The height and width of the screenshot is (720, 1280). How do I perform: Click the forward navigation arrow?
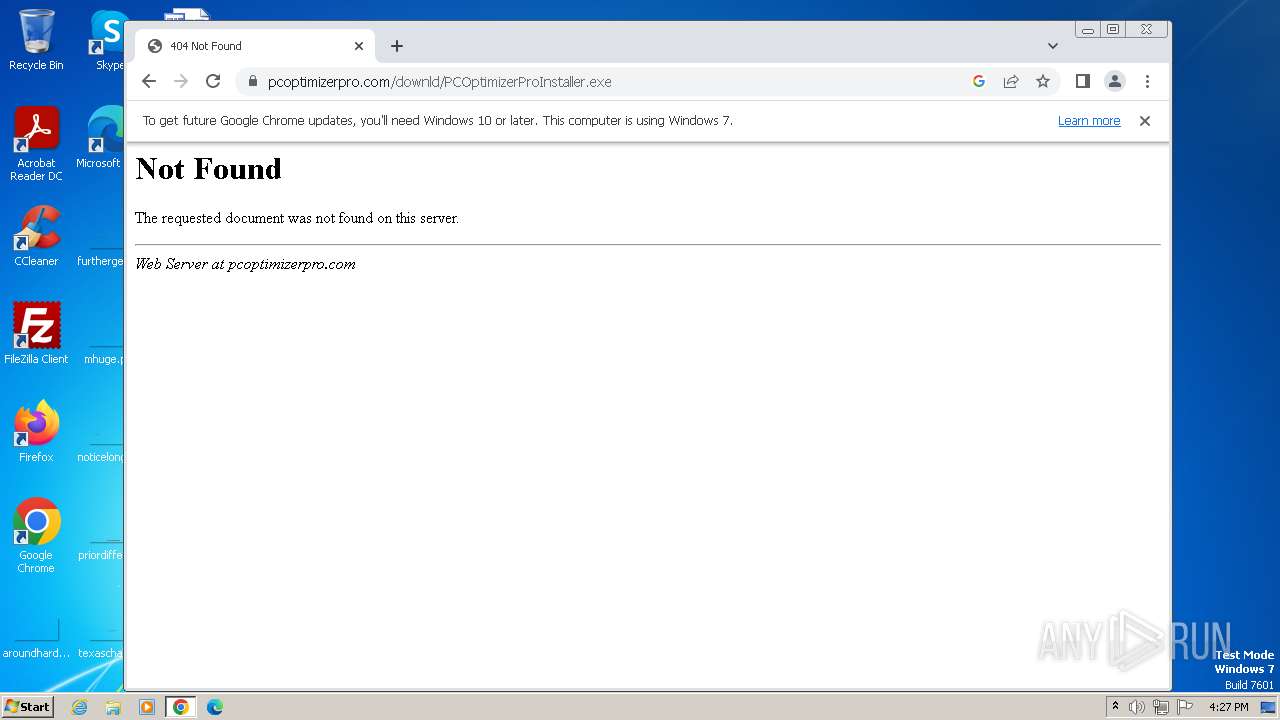coord(181,82)
